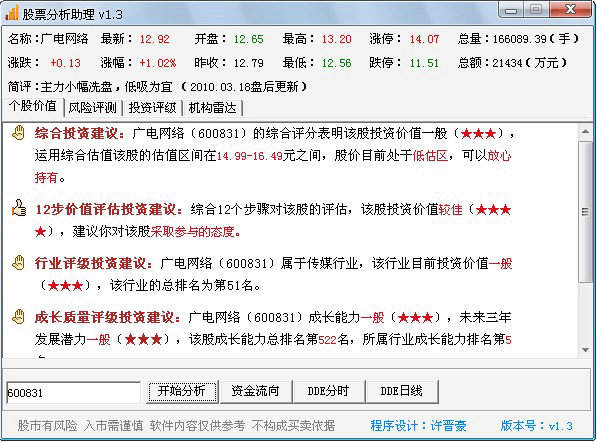The height and width of the screenshot is (442, 597).
Task: Click the 程序设计:许晋豪 link
Action: [x=418, y=426]
